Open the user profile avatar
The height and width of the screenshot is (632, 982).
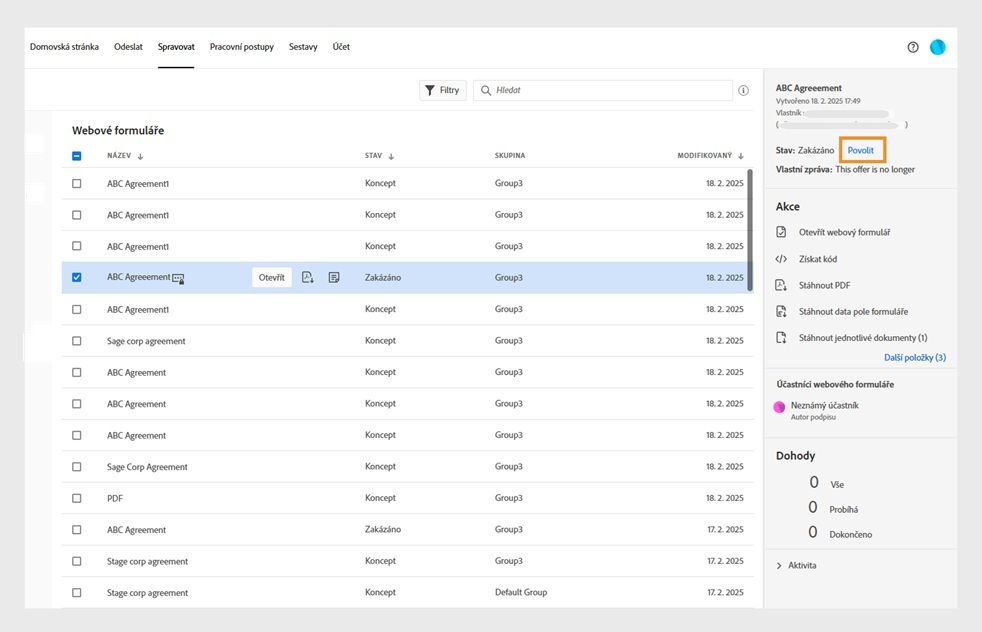pos(937,47)
